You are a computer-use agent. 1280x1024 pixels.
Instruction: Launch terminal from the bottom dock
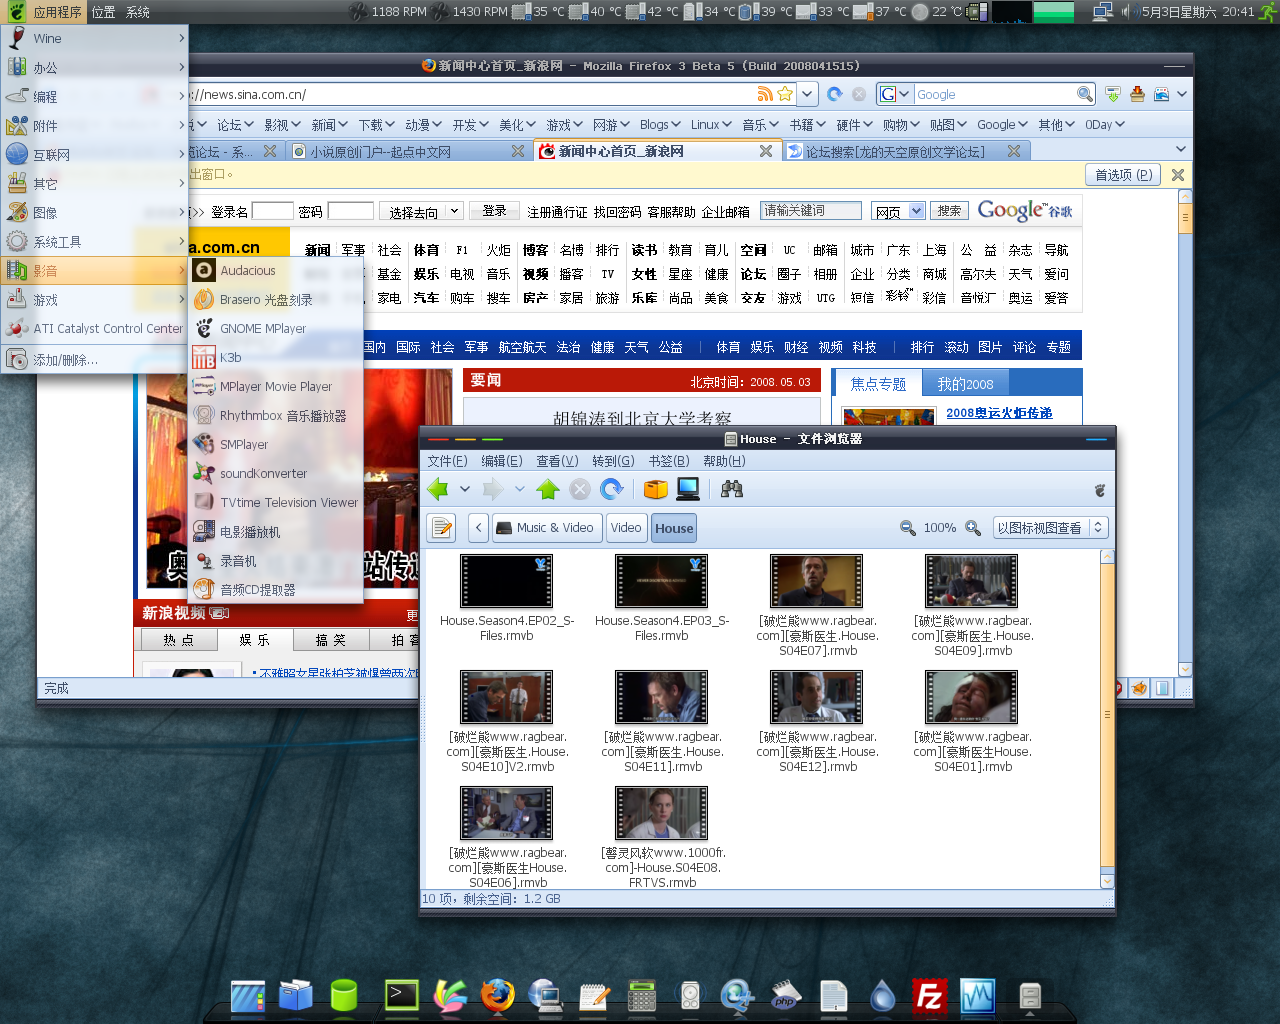401,994
